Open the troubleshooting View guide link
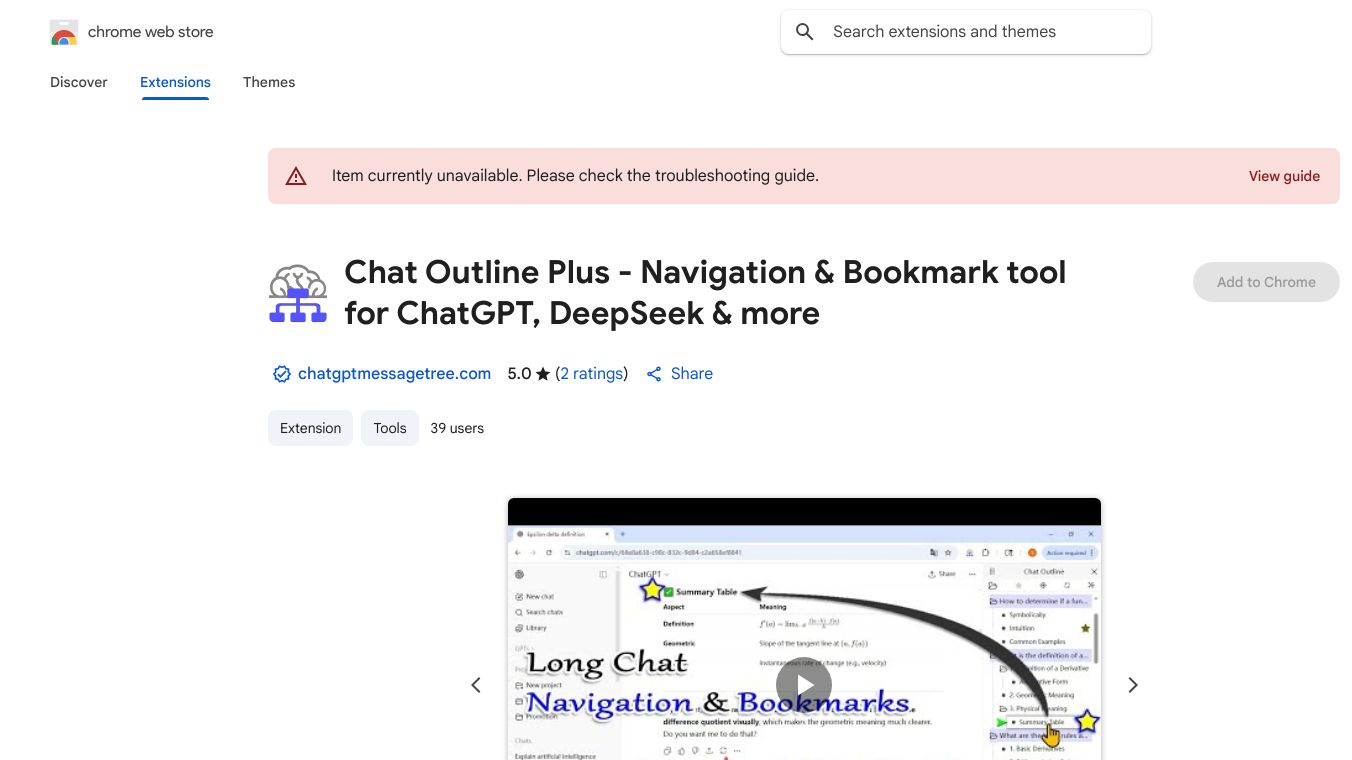The height and width of the screenshot is (760, 1352). [1284, 176]
